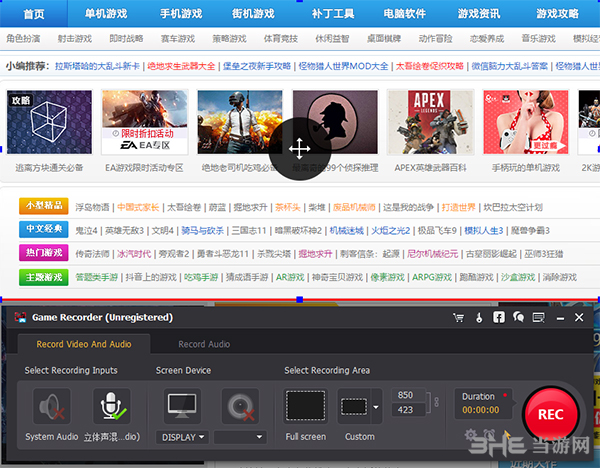Open the PUBG helmet soldier thumbnail
Viewport: 600px width, 468px height.
coord(240,122)
